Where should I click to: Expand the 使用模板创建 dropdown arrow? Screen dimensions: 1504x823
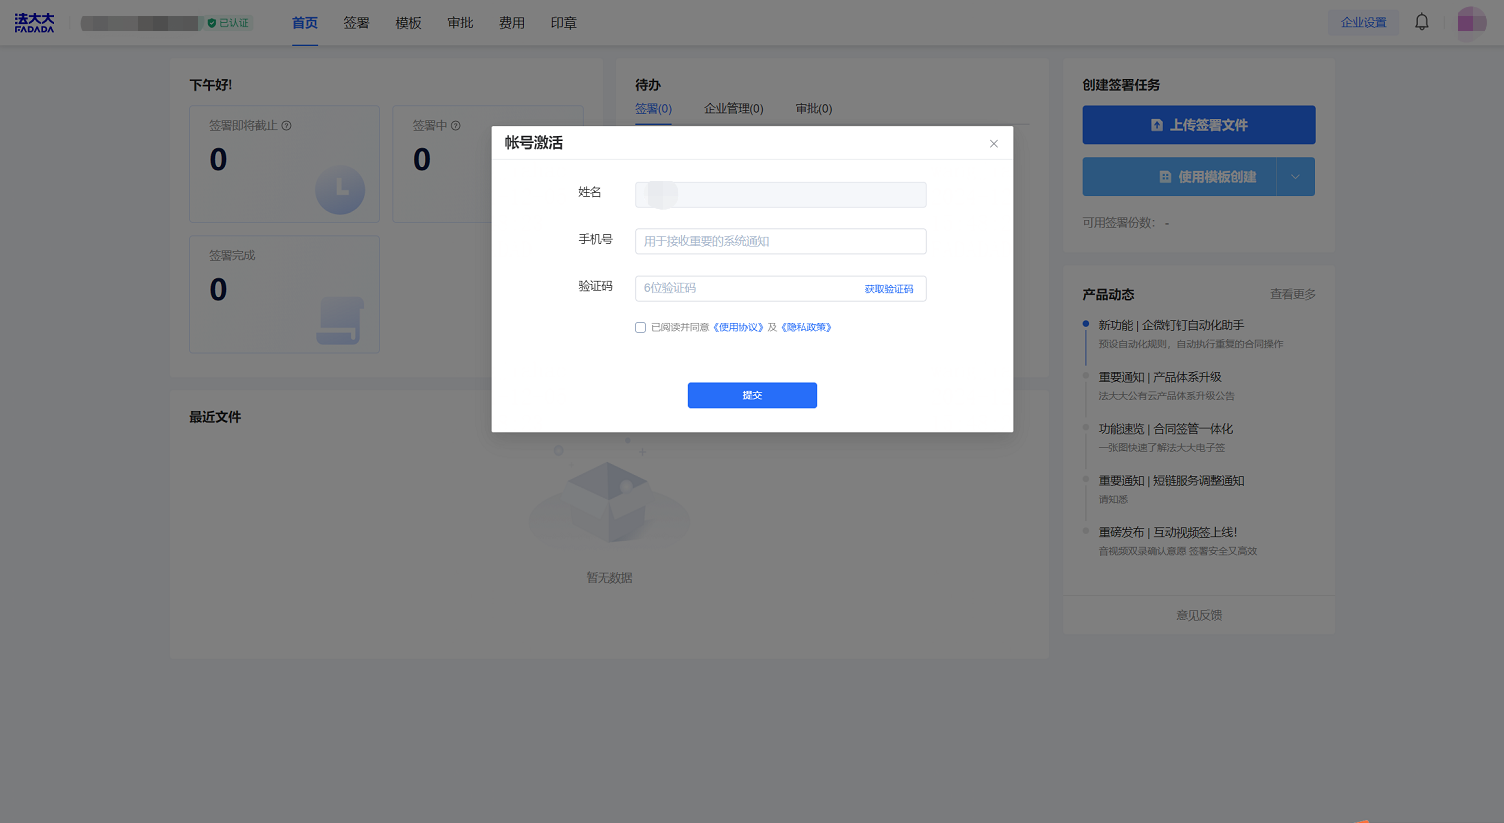tap(1295, 177)
